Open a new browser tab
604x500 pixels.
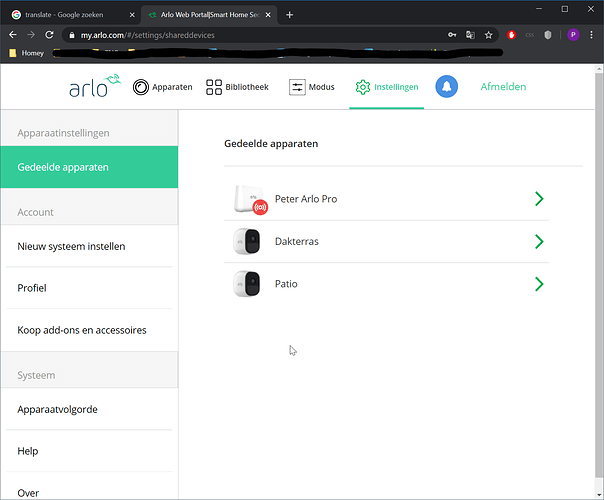[x=290, y=15]
